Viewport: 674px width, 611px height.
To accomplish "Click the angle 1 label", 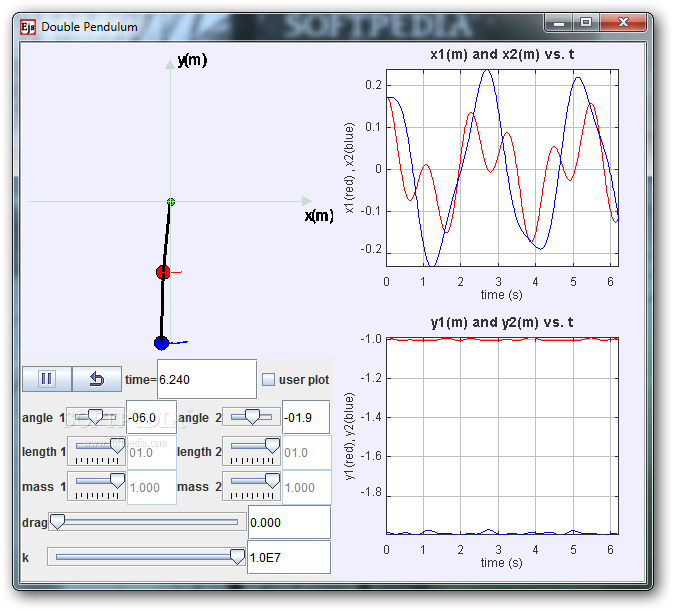I will [43, 418].
